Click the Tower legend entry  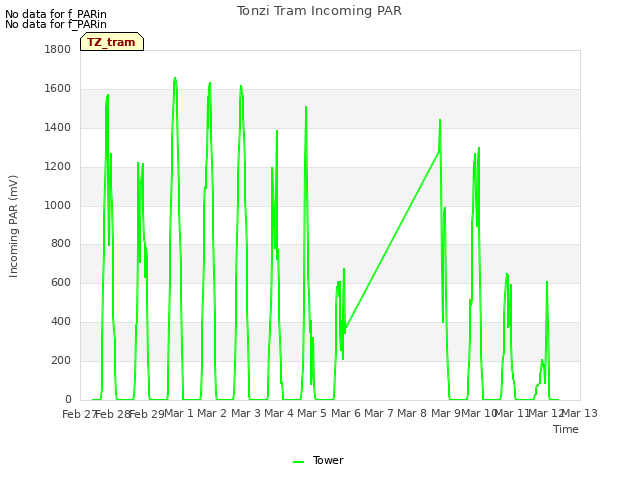318,460
